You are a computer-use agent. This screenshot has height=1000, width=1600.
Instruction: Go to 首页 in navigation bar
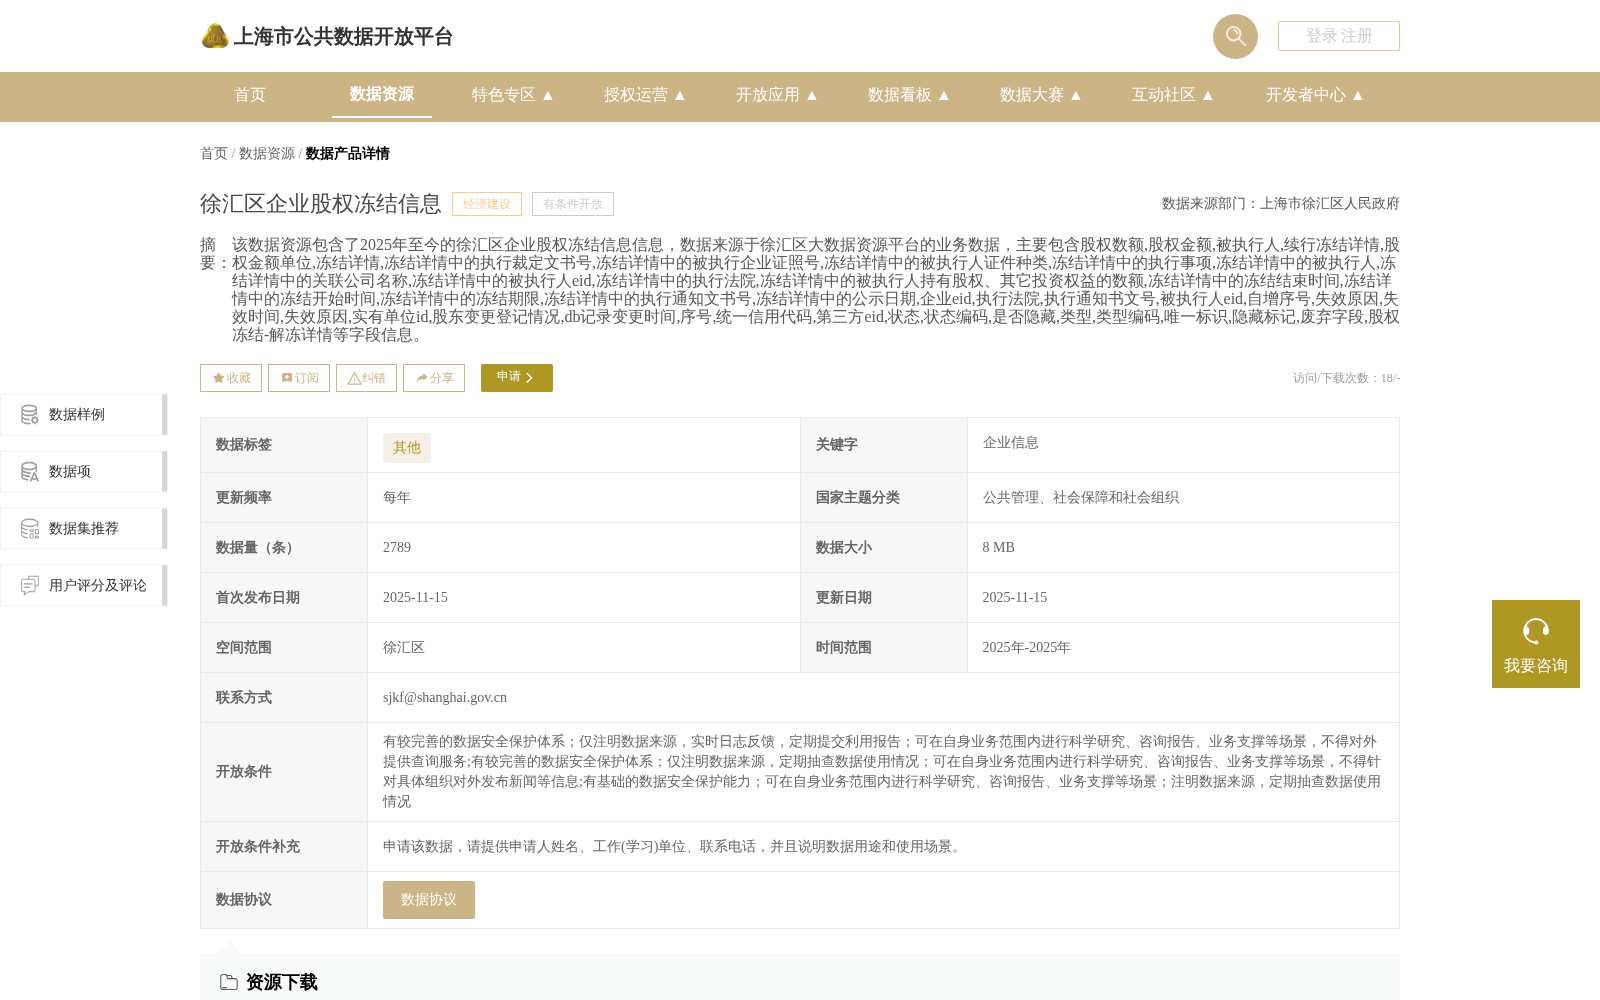click(x=250, y=95)
